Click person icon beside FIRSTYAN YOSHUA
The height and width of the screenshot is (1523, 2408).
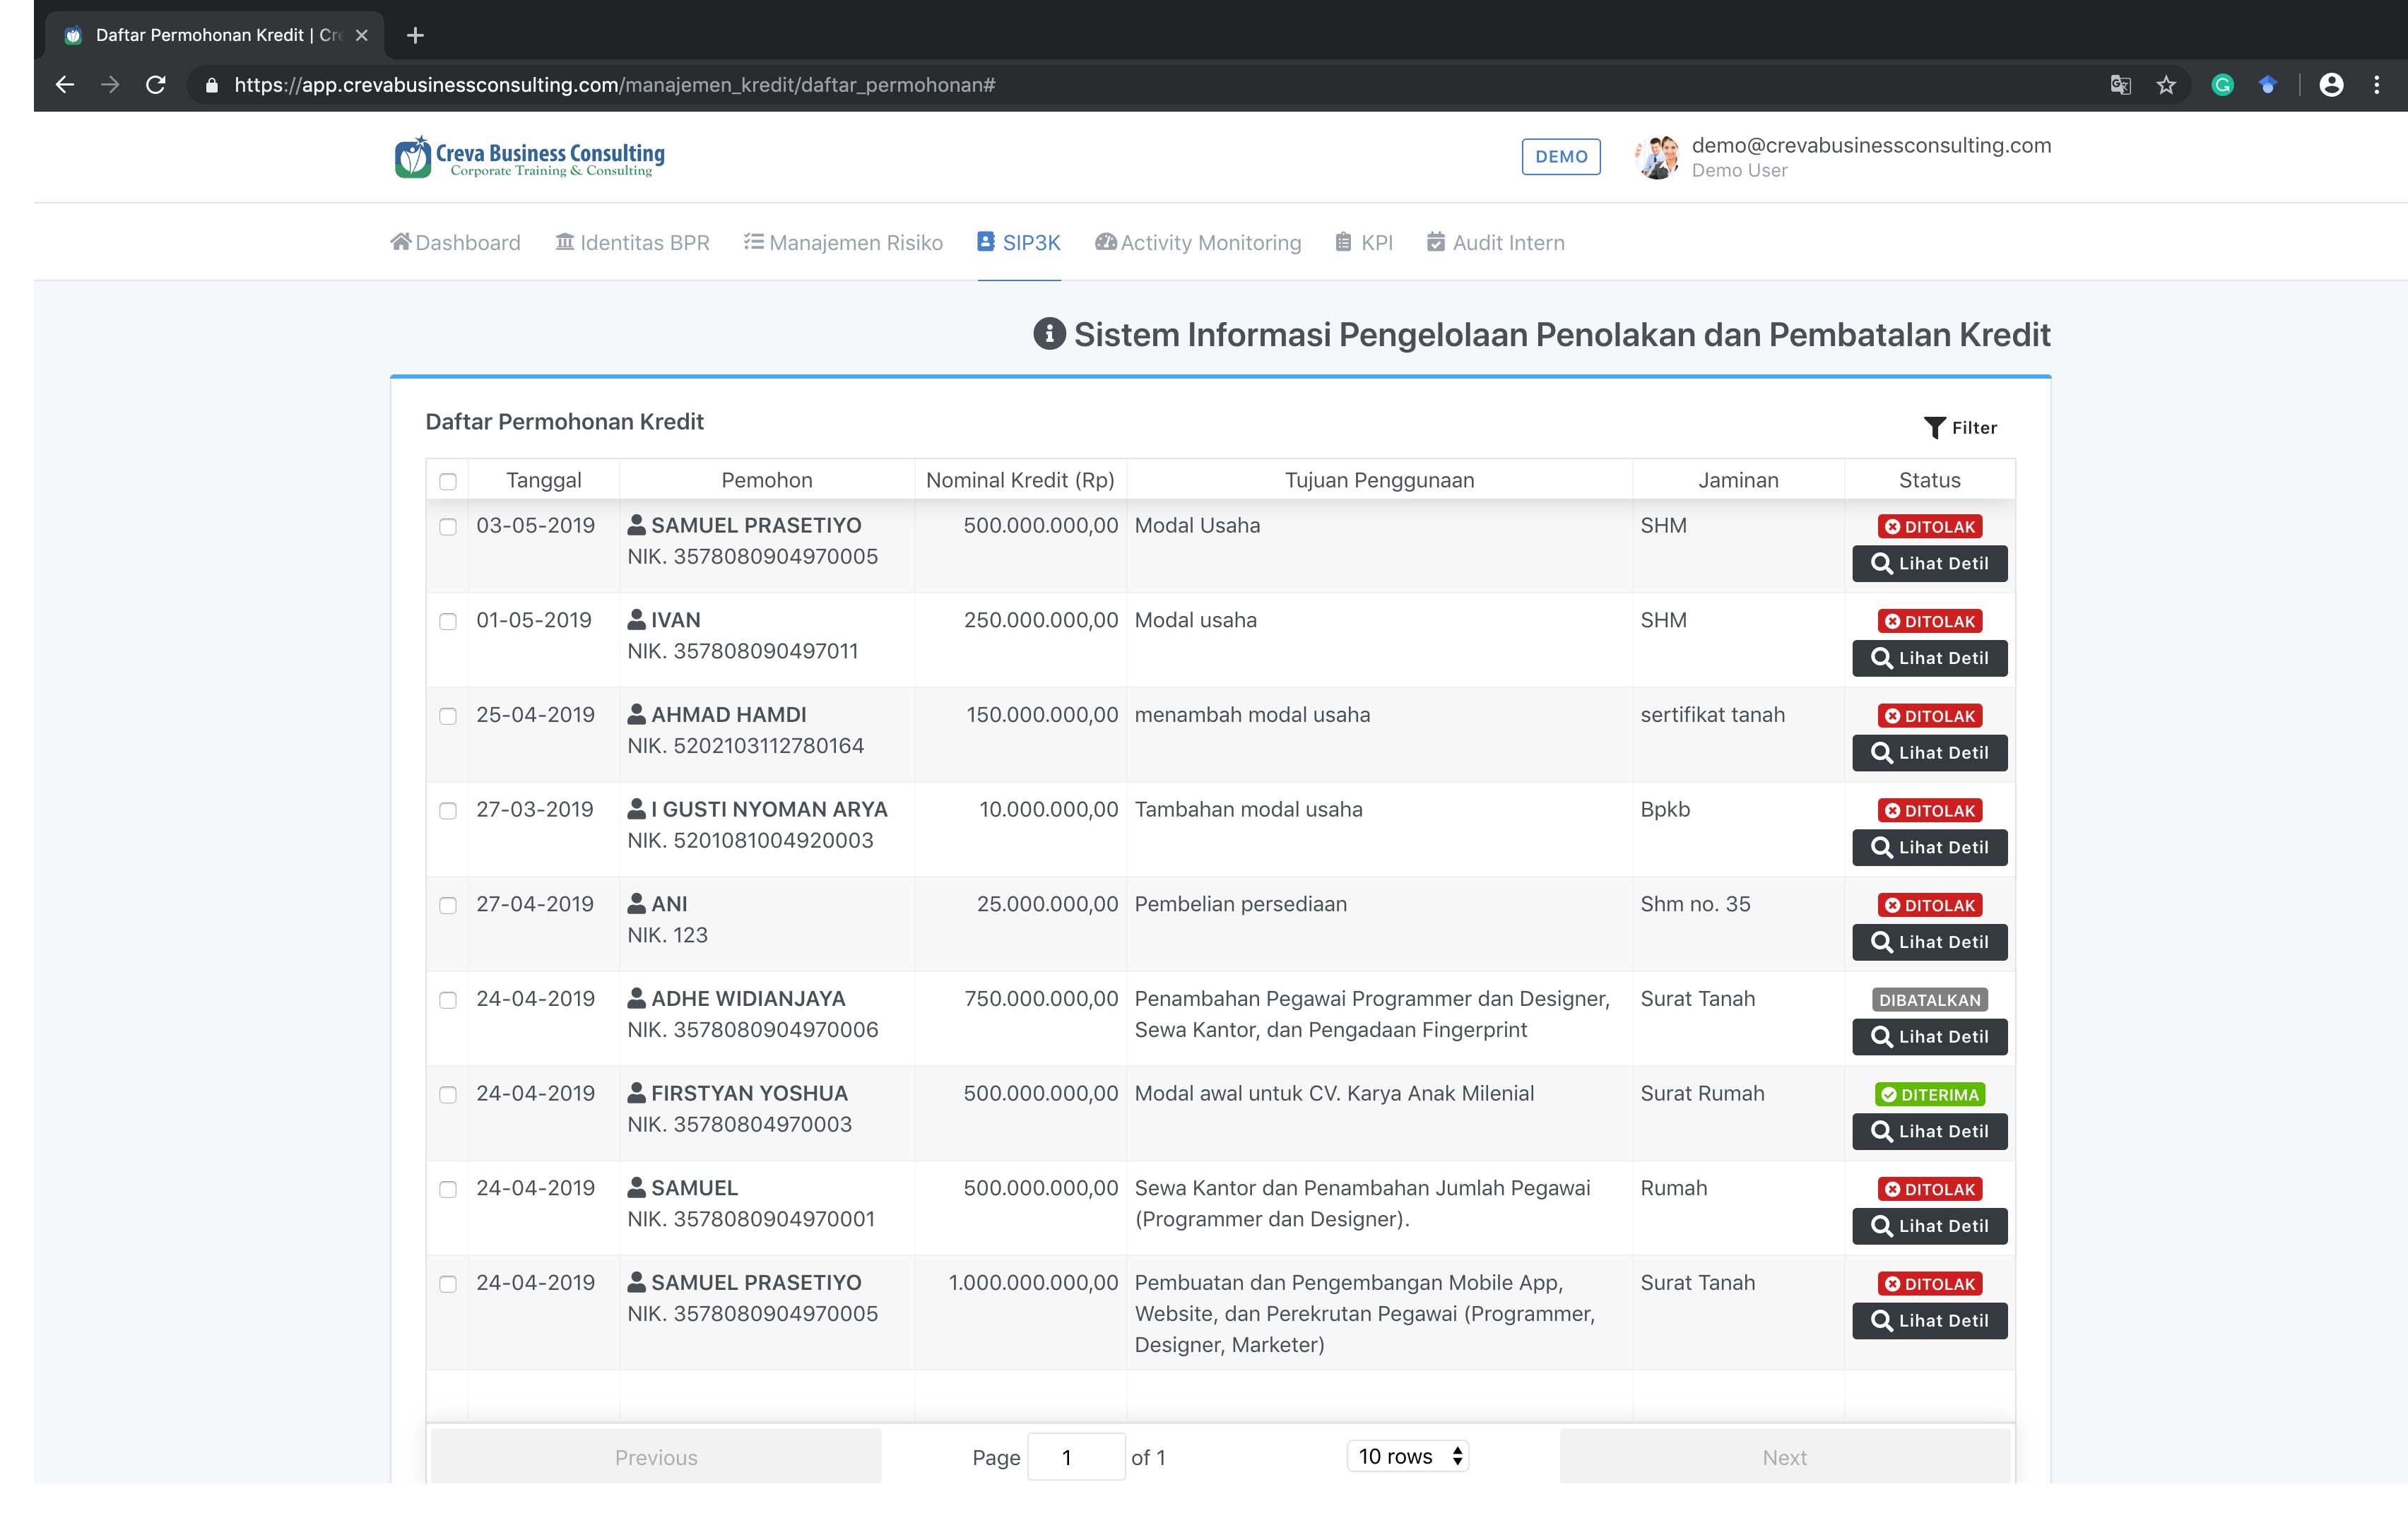tap(636, 1093)
